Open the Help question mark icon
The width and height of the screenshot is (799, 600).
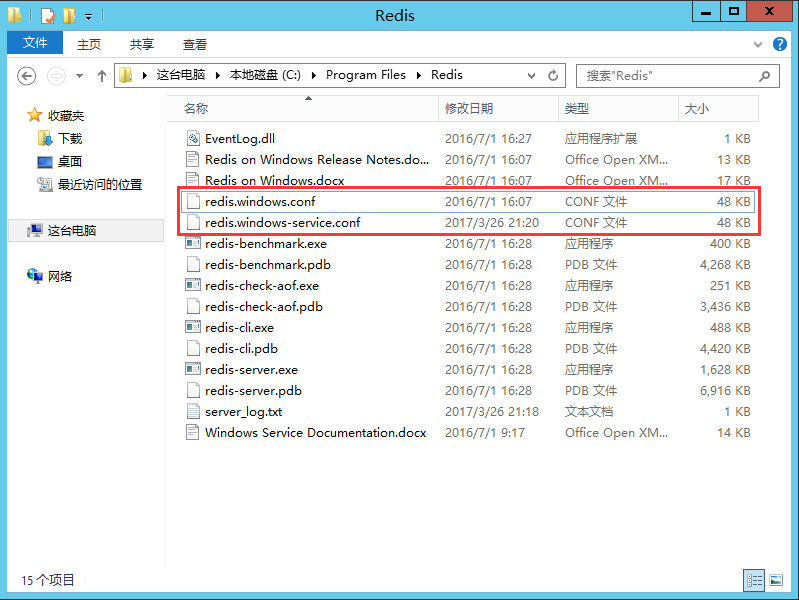tap(780, 44)
